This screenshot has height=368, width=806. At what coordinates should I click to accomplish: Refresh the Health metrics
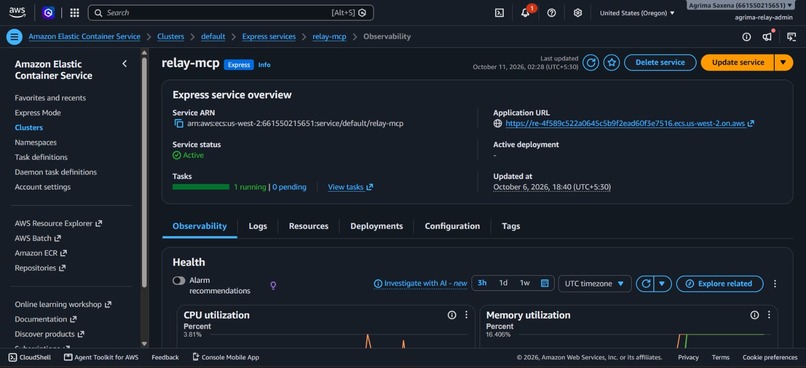point(646,283)
